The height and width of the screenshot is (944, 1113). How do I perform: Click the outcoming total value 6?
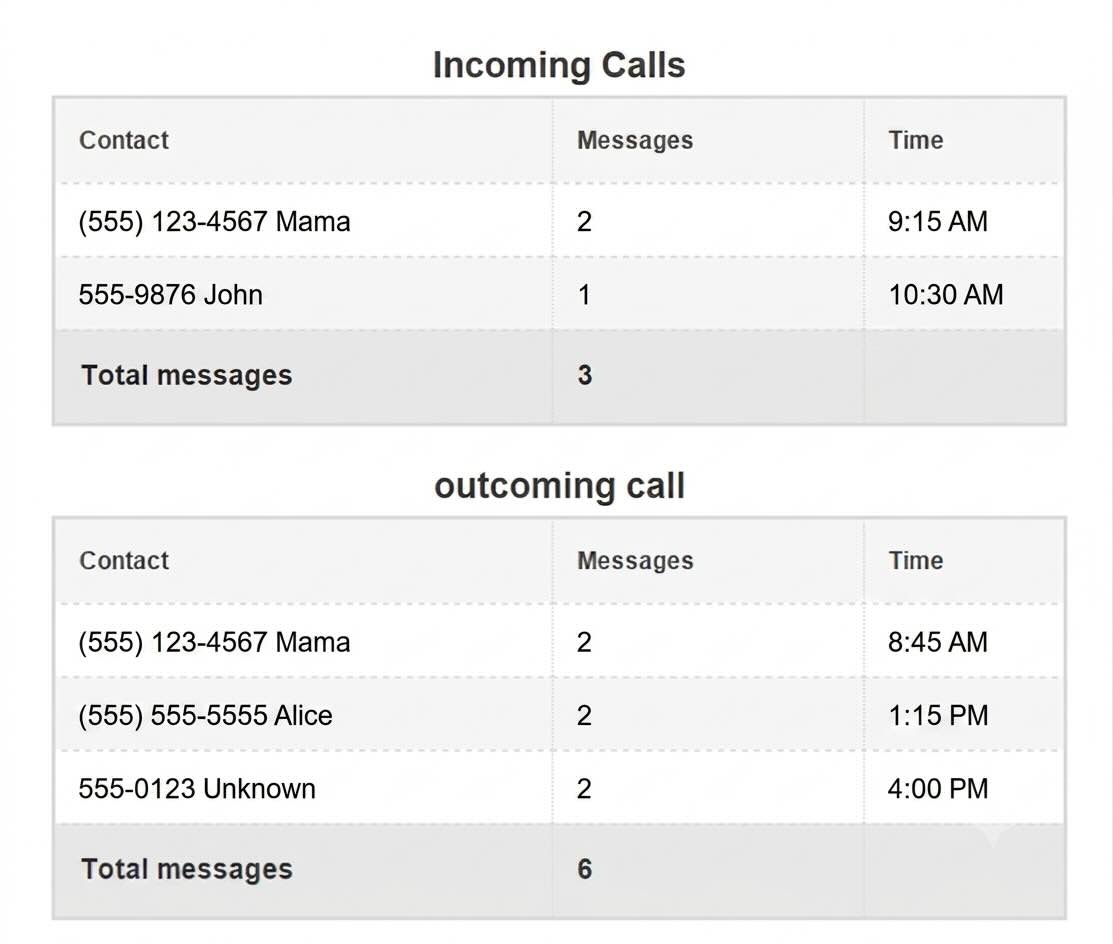[x=584, y=869]
